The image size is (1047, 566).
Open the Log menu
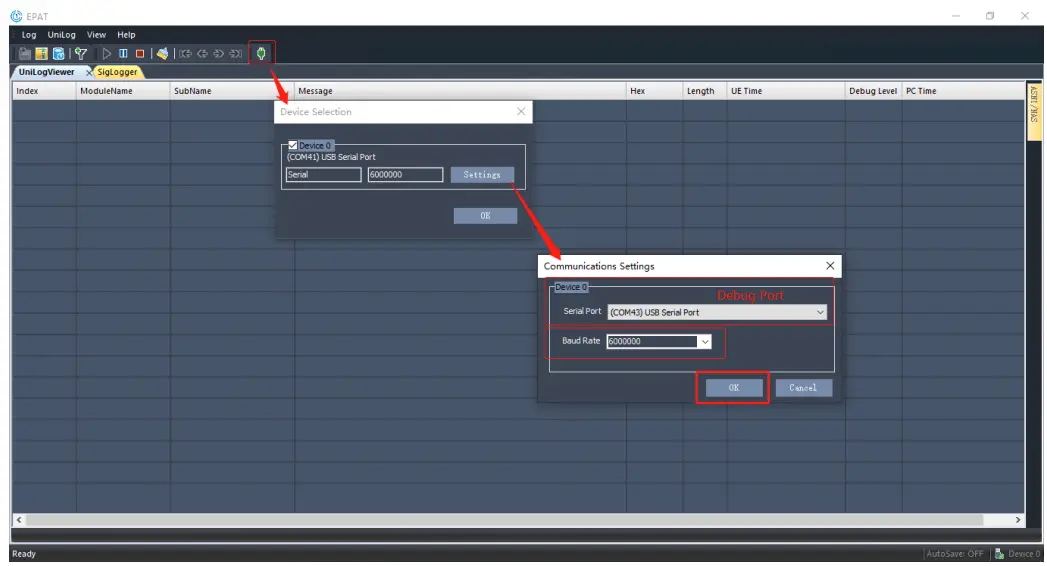tap(29, 35)
